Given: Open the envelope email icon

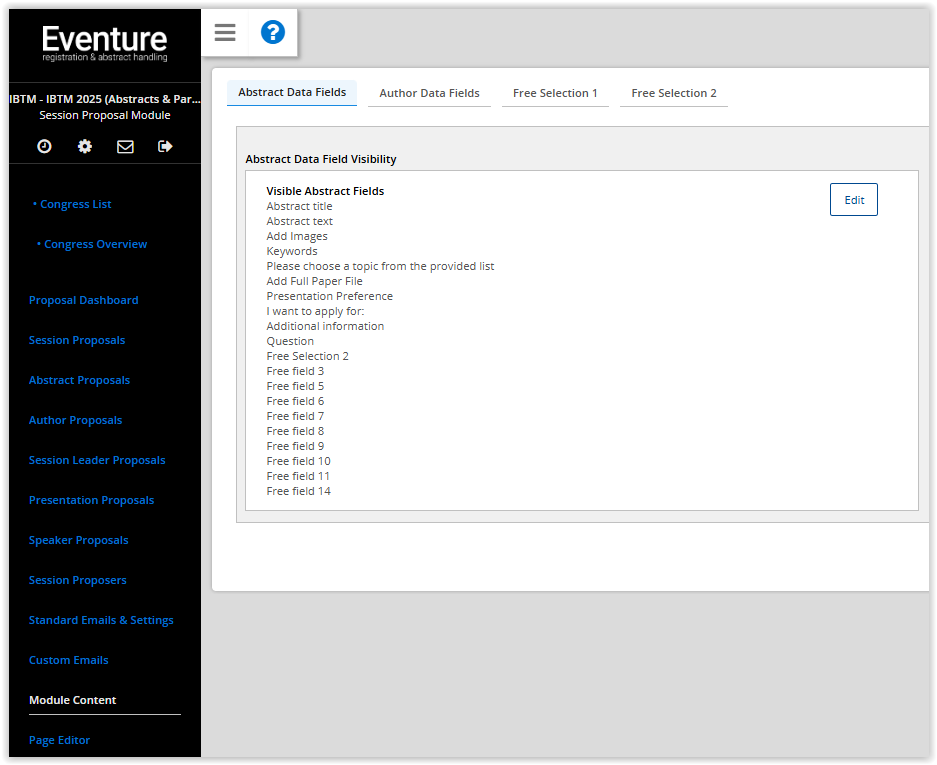Looking at the screenshot, I should [x=124, y=146].
